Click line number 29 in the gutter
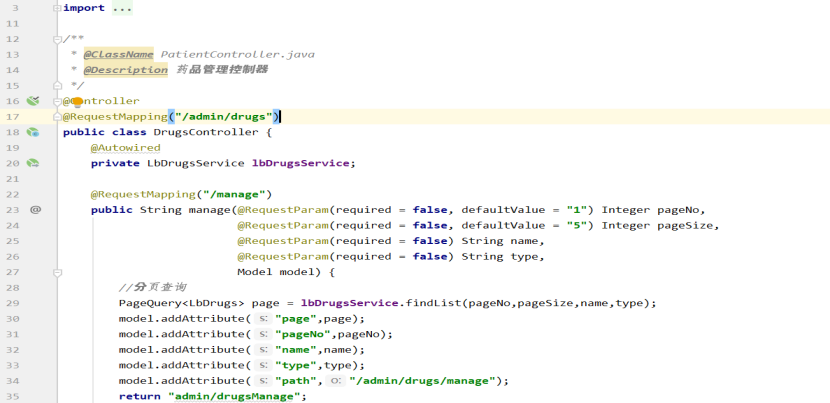This screenshot has height=403, width=830. point(13,303)
